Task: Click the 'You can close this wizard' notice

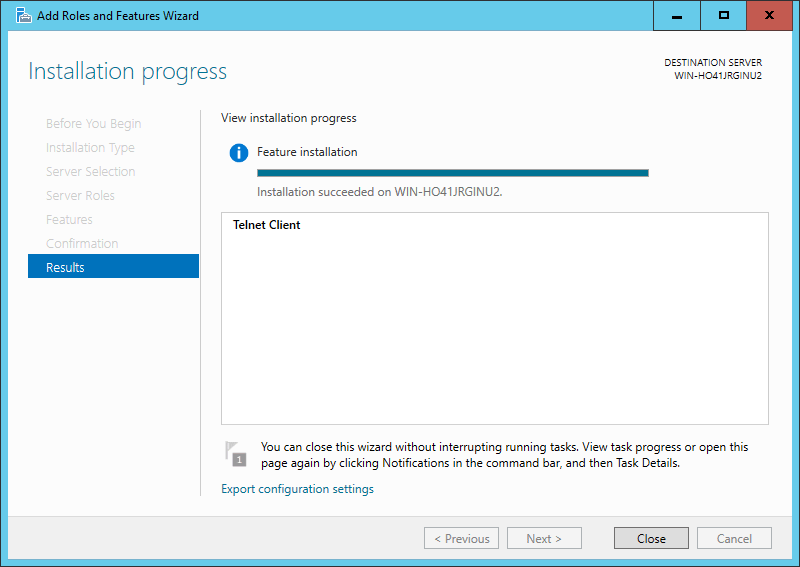Action: pyautogui.click(x=505, y=455)
